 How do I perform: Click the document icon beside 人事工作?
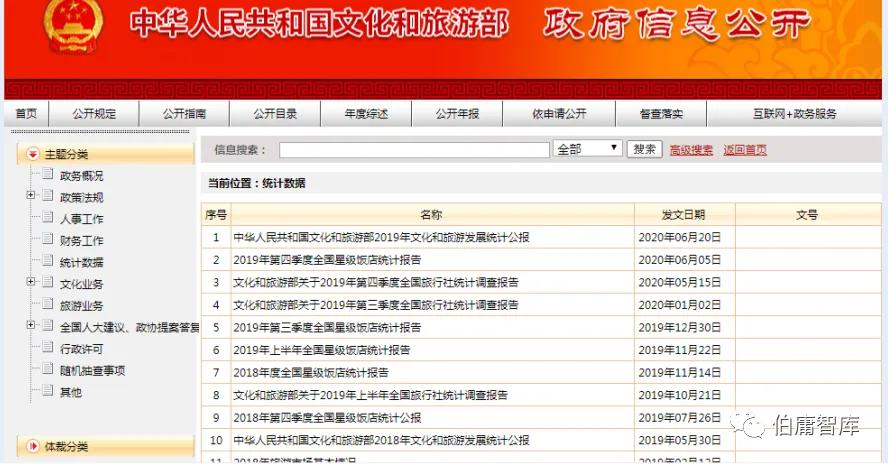(48, 218)
